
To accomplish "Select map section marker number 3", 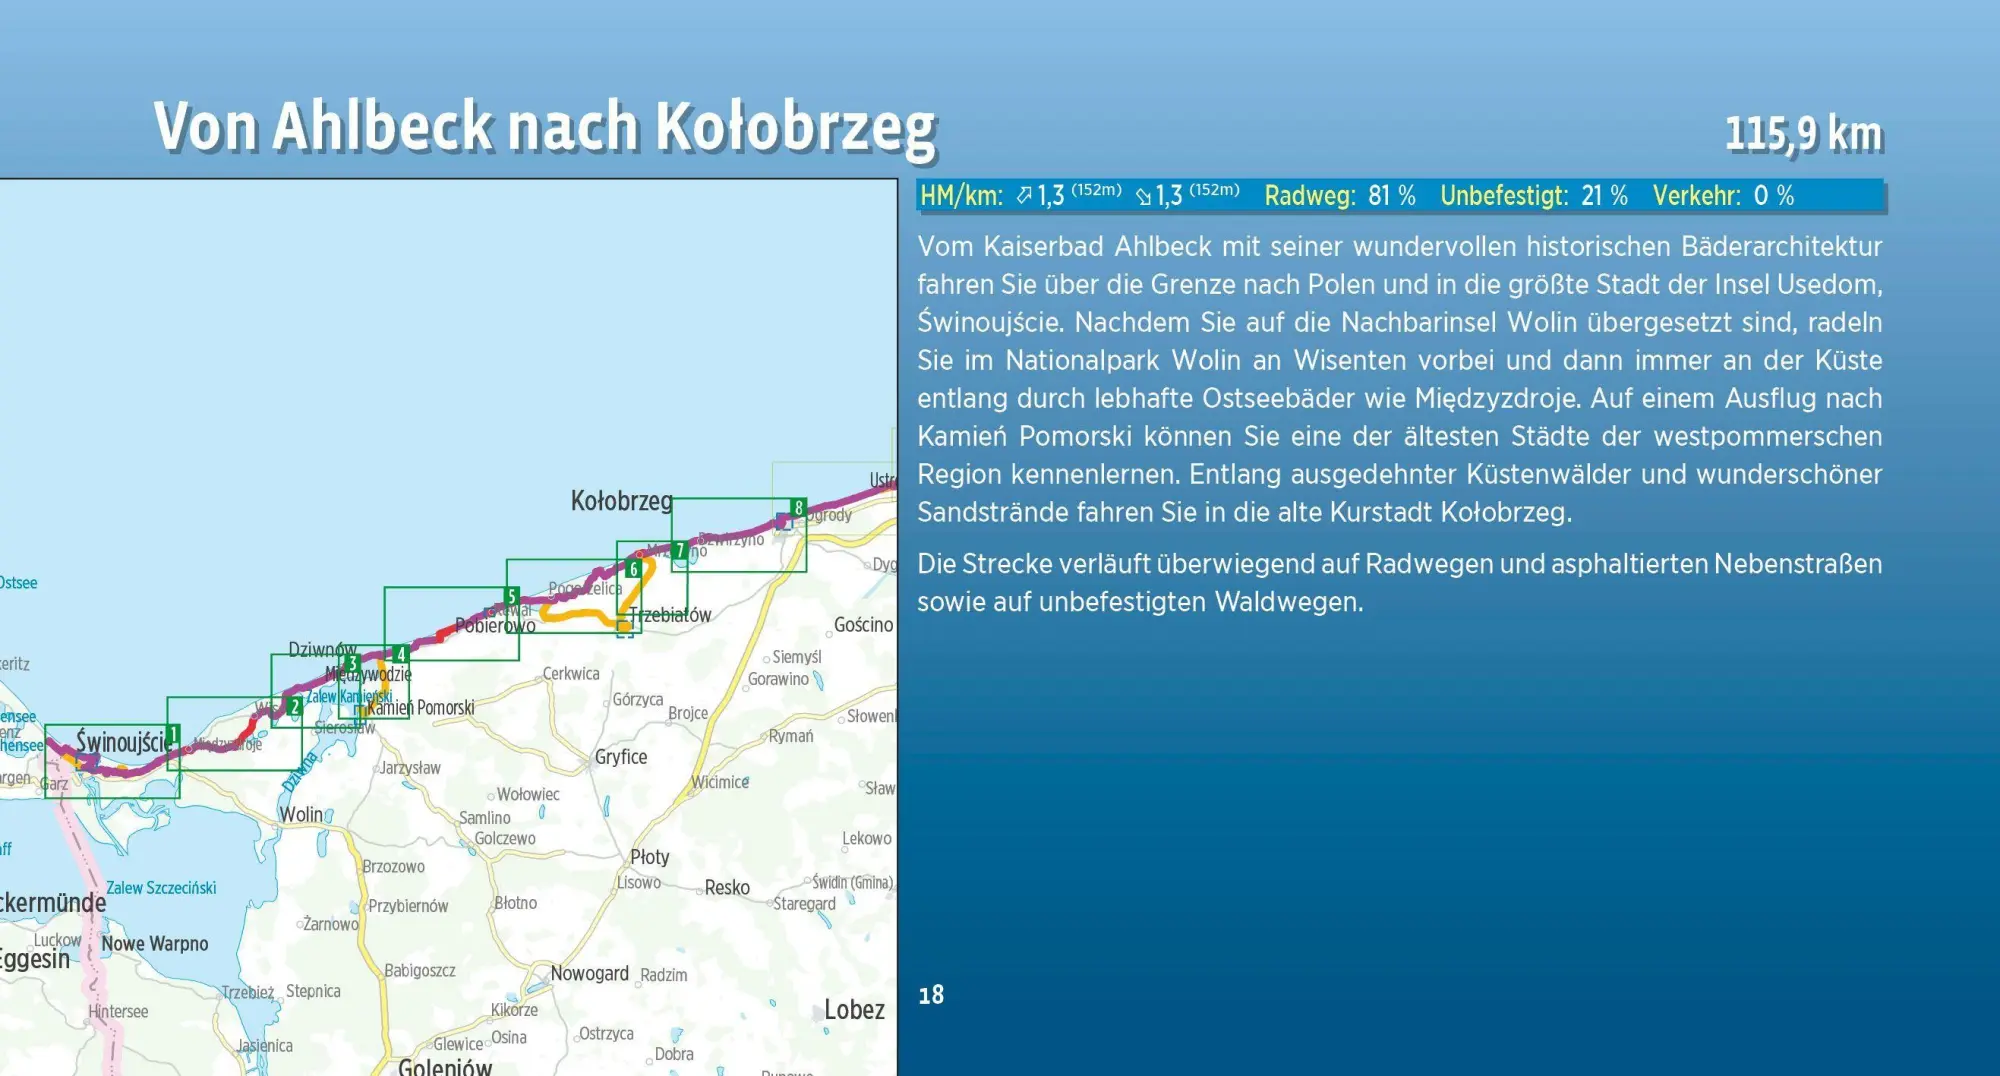I will (352, 664).
